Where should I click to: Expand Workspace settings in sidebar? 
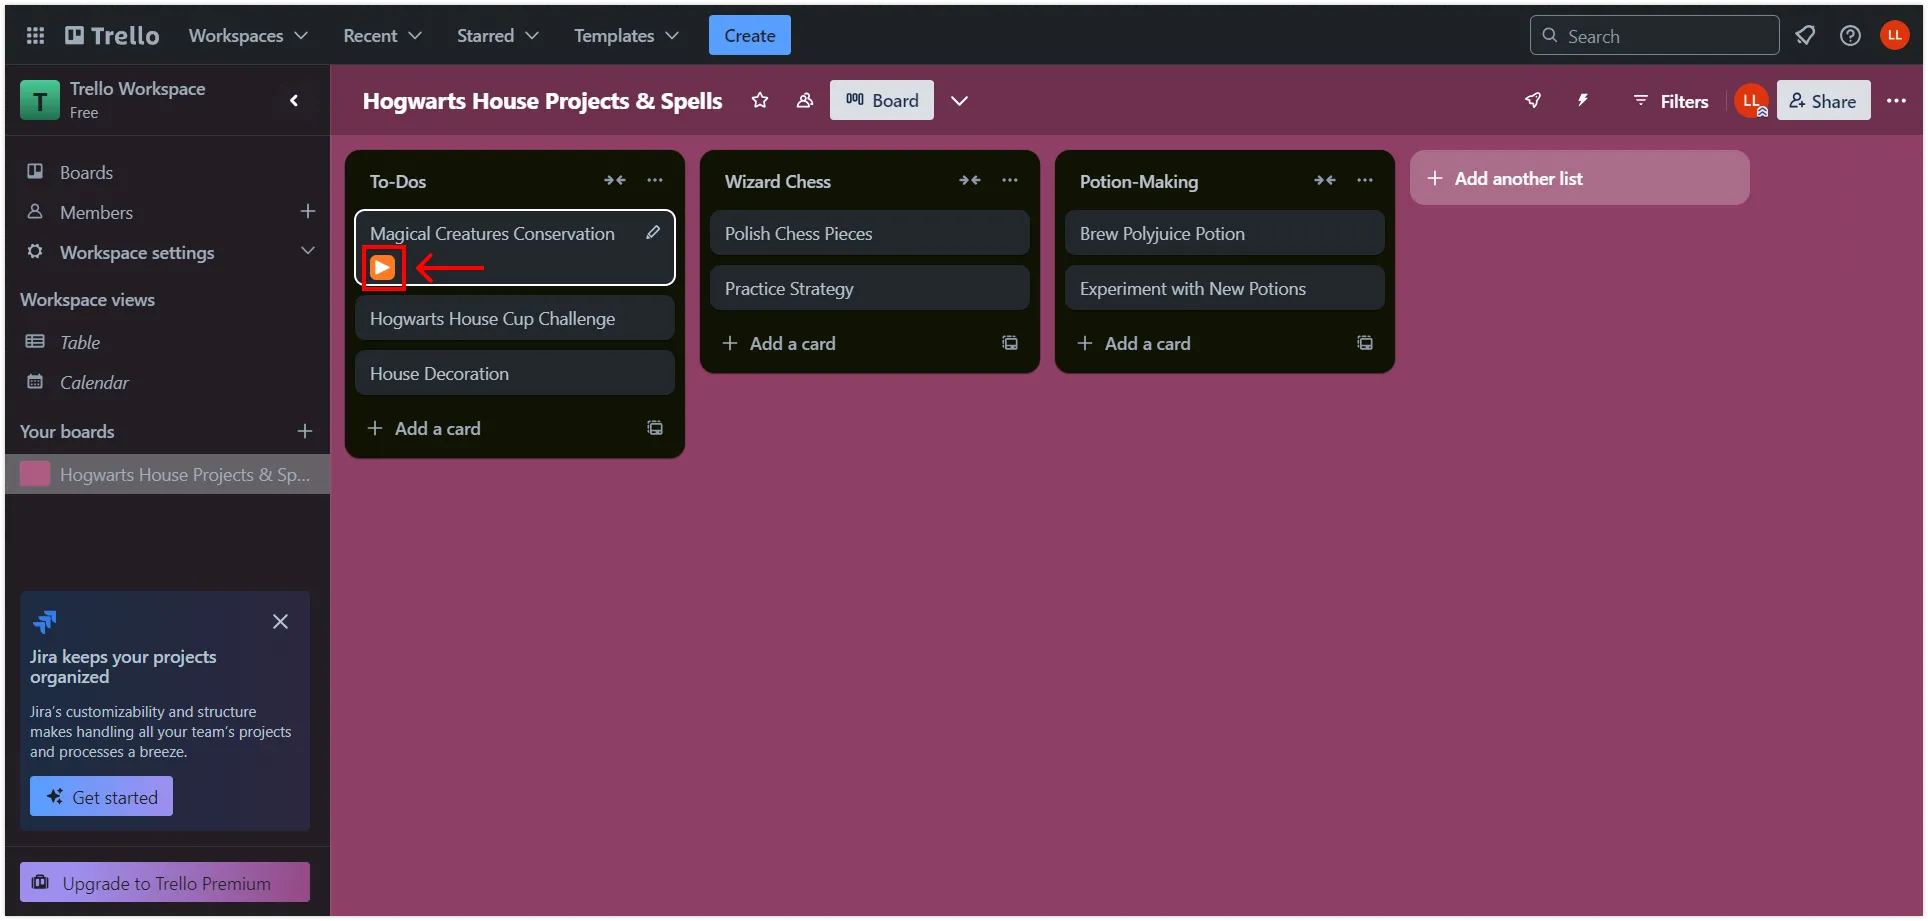(x=308, y=251)
